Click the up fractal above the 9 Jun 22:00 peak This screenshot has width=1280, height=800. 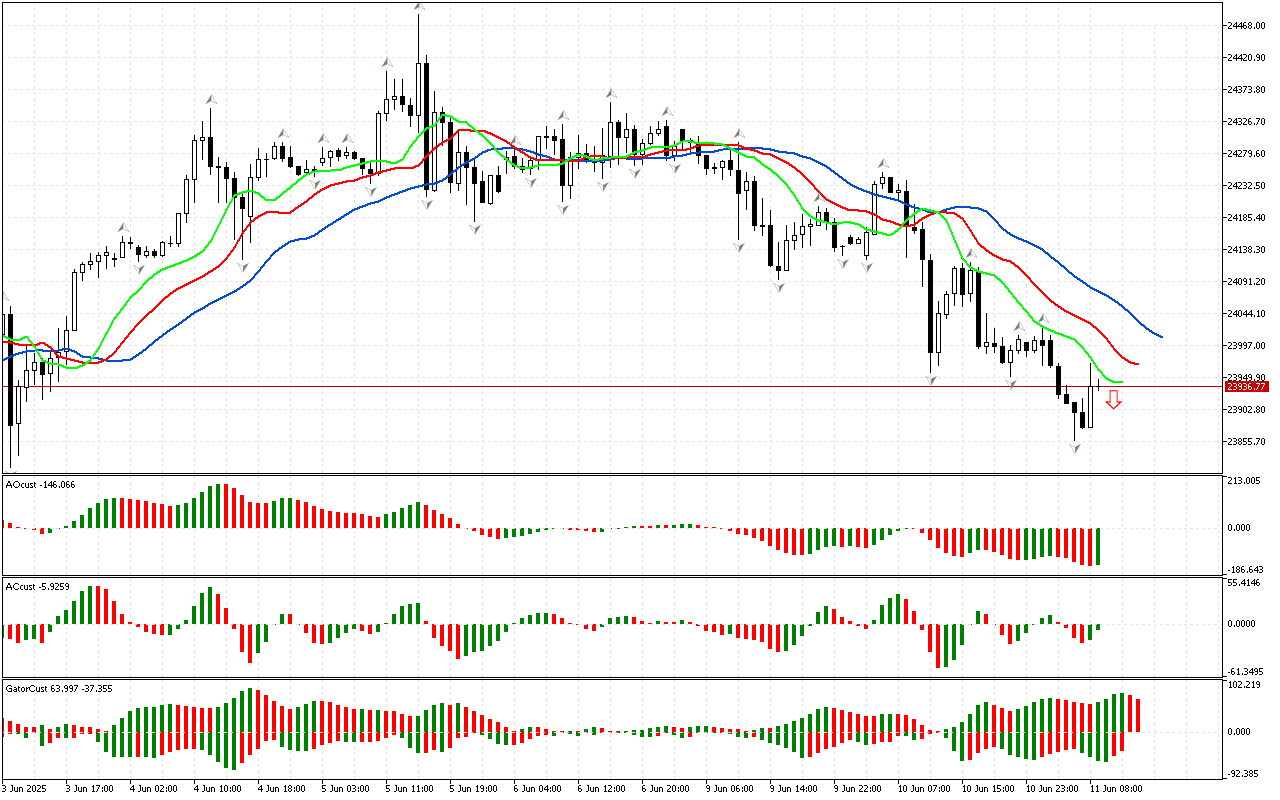(883, 163)
